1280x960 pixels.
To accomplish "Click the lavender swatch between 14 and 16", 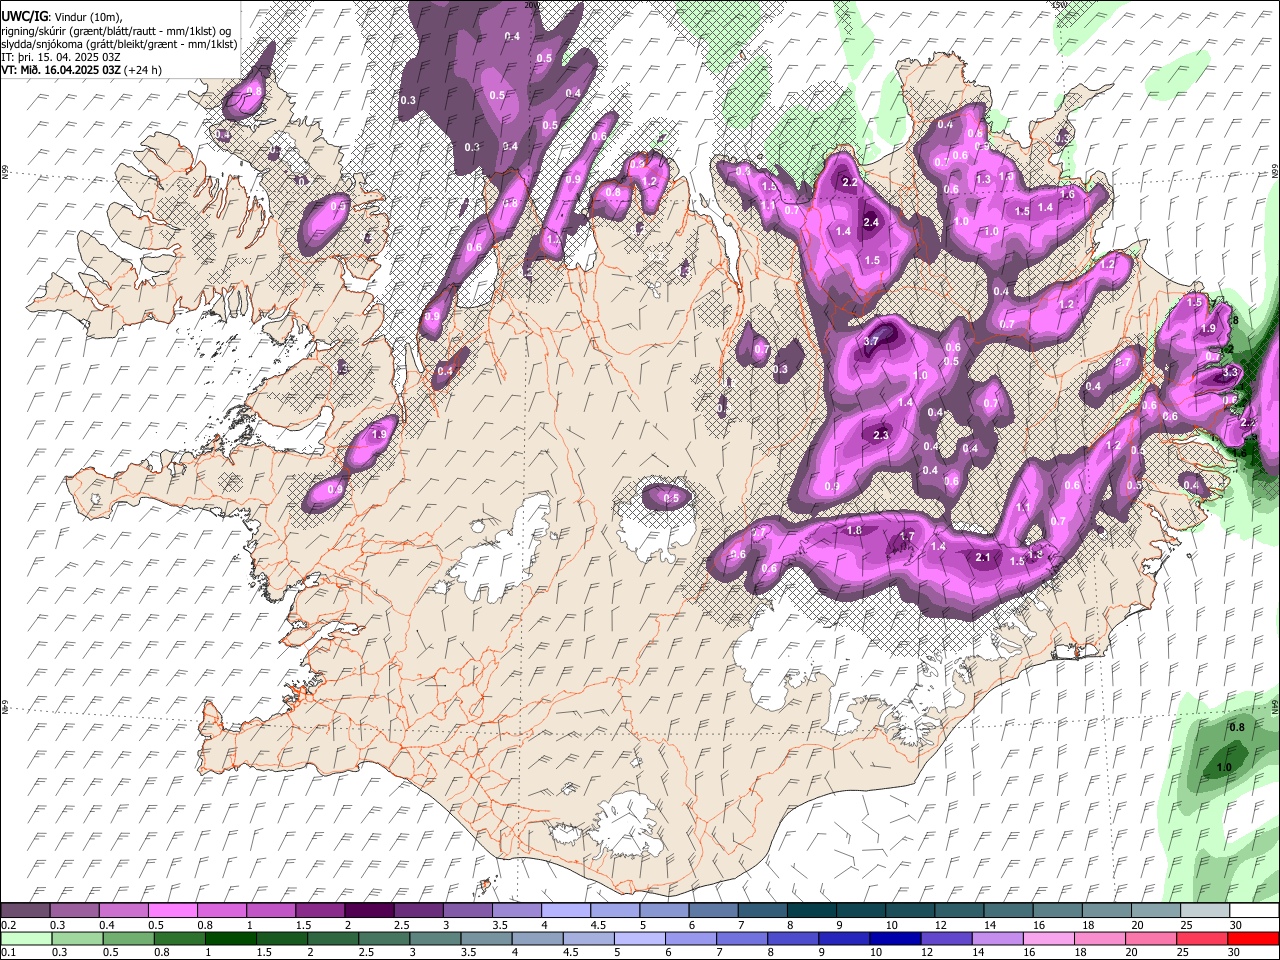I will [x=998, y=938].
